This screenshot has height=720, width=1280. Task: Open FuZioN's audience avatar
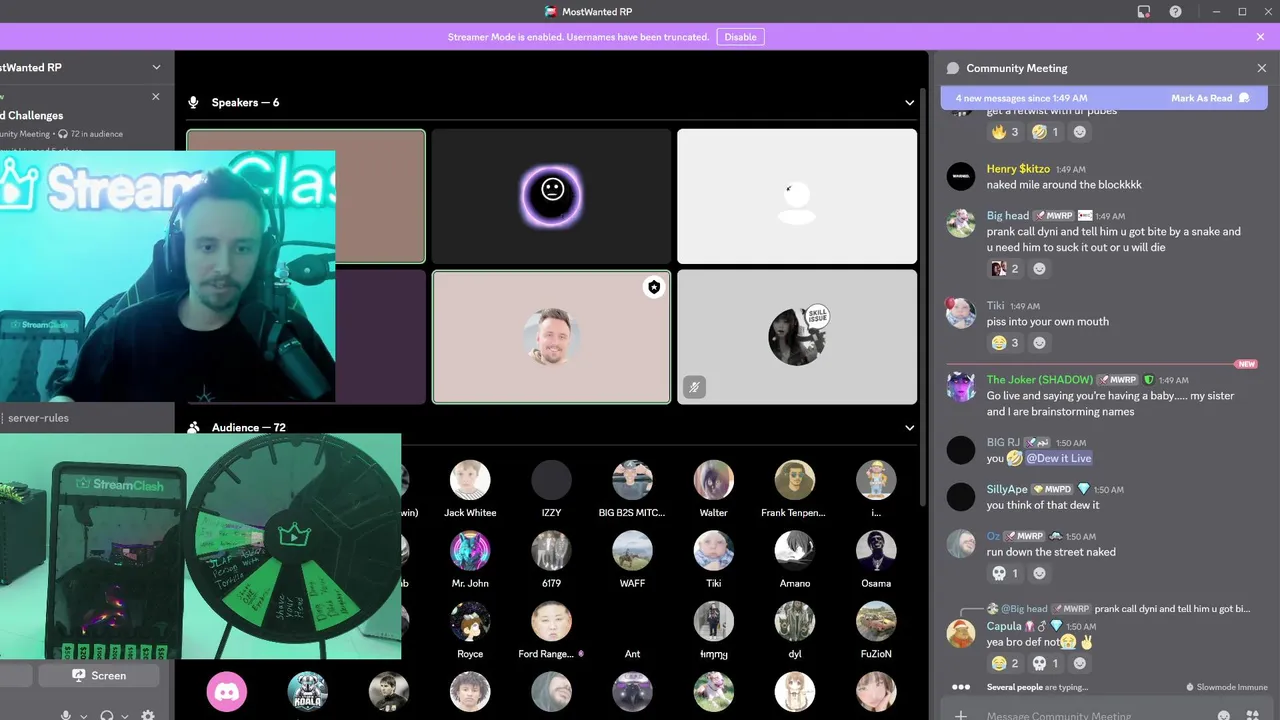tap(876, 621)
